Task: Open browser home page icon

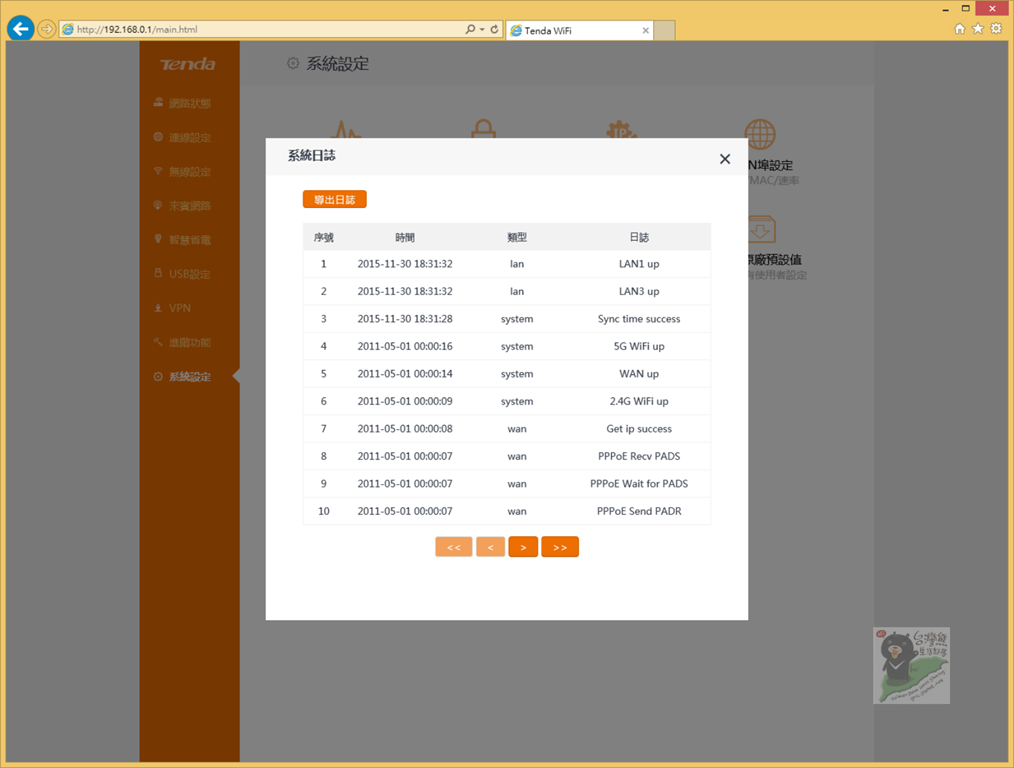Action: coord(960,28)
